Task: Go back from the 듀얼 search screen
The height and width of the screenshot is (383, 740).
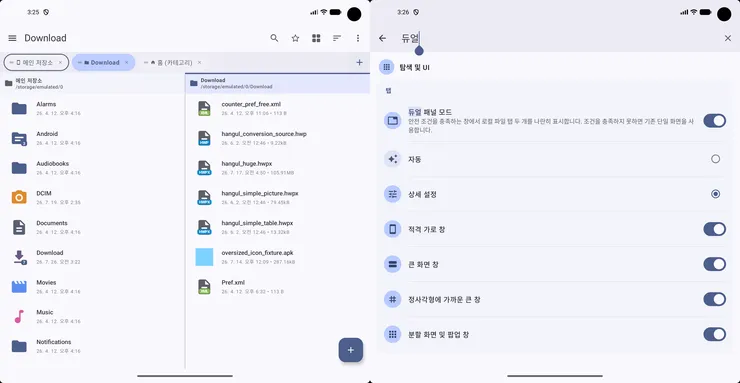Action: point(382,38)
